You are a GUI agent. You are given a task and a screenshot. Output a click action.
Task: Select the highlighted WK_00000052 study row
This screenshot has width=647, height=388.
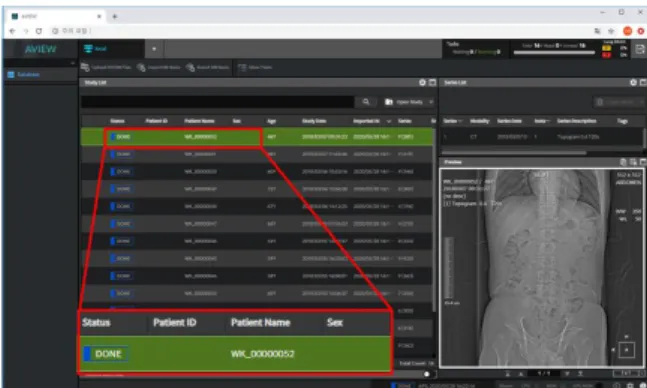pos(257,137)
